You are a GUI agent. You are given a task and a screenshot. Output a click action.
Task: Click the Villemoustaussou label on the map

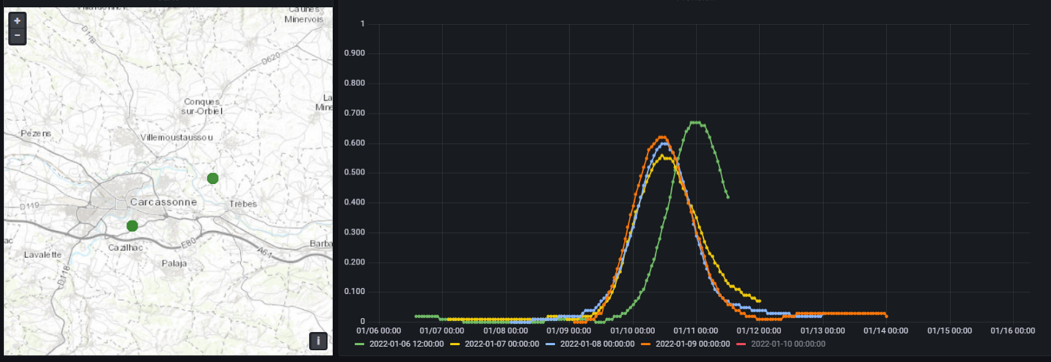point(177,137)
